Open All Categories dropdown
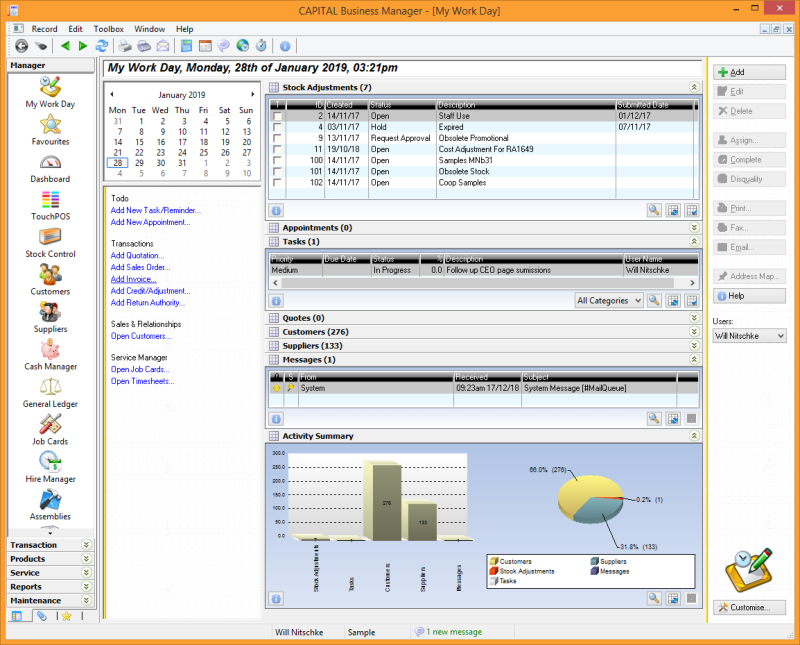This screenshot has width=800, height=645. (609, 301)
